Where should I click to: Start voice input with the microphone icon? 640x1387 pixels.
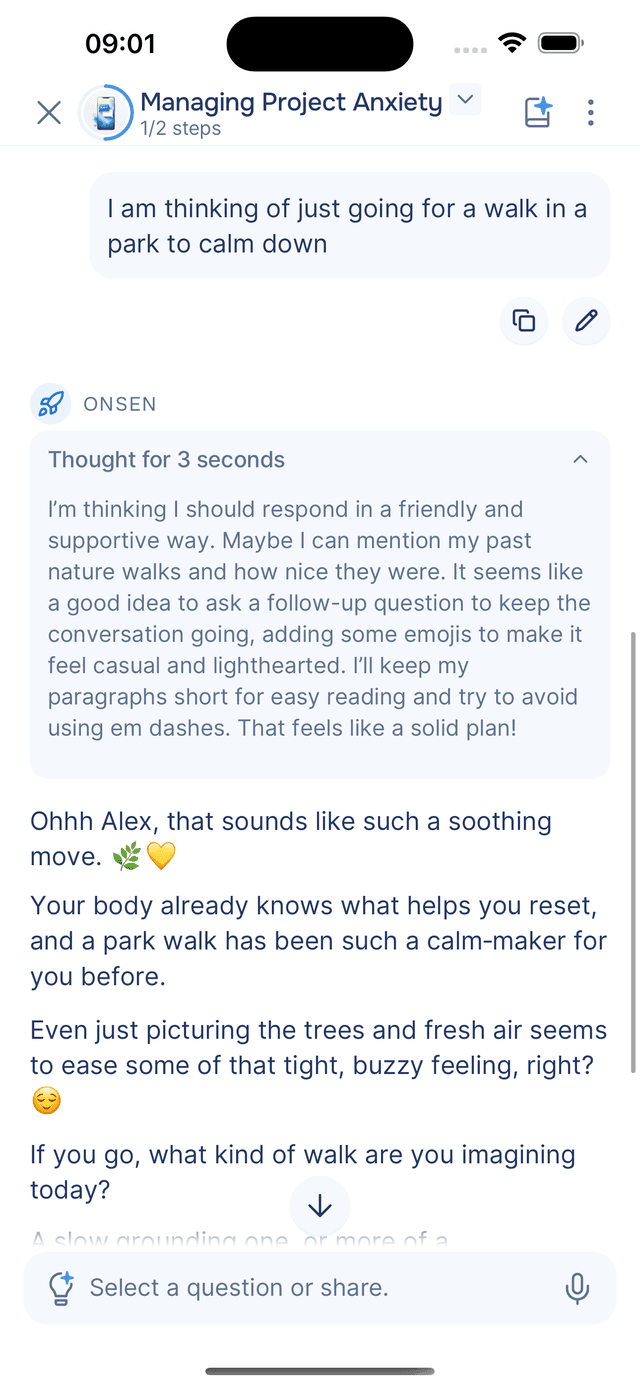[x=578, y=1288]
